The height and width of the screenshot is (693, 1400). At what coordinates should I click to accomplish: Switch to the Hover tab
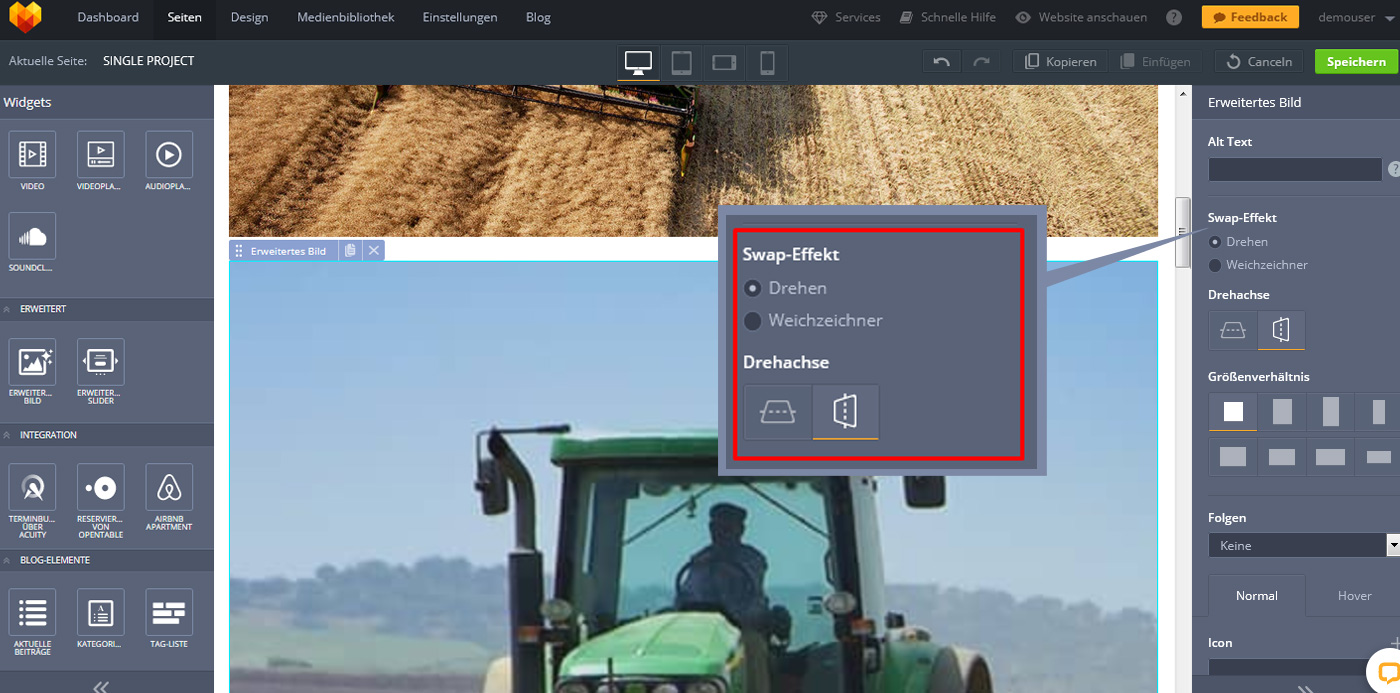point(1354,595)
